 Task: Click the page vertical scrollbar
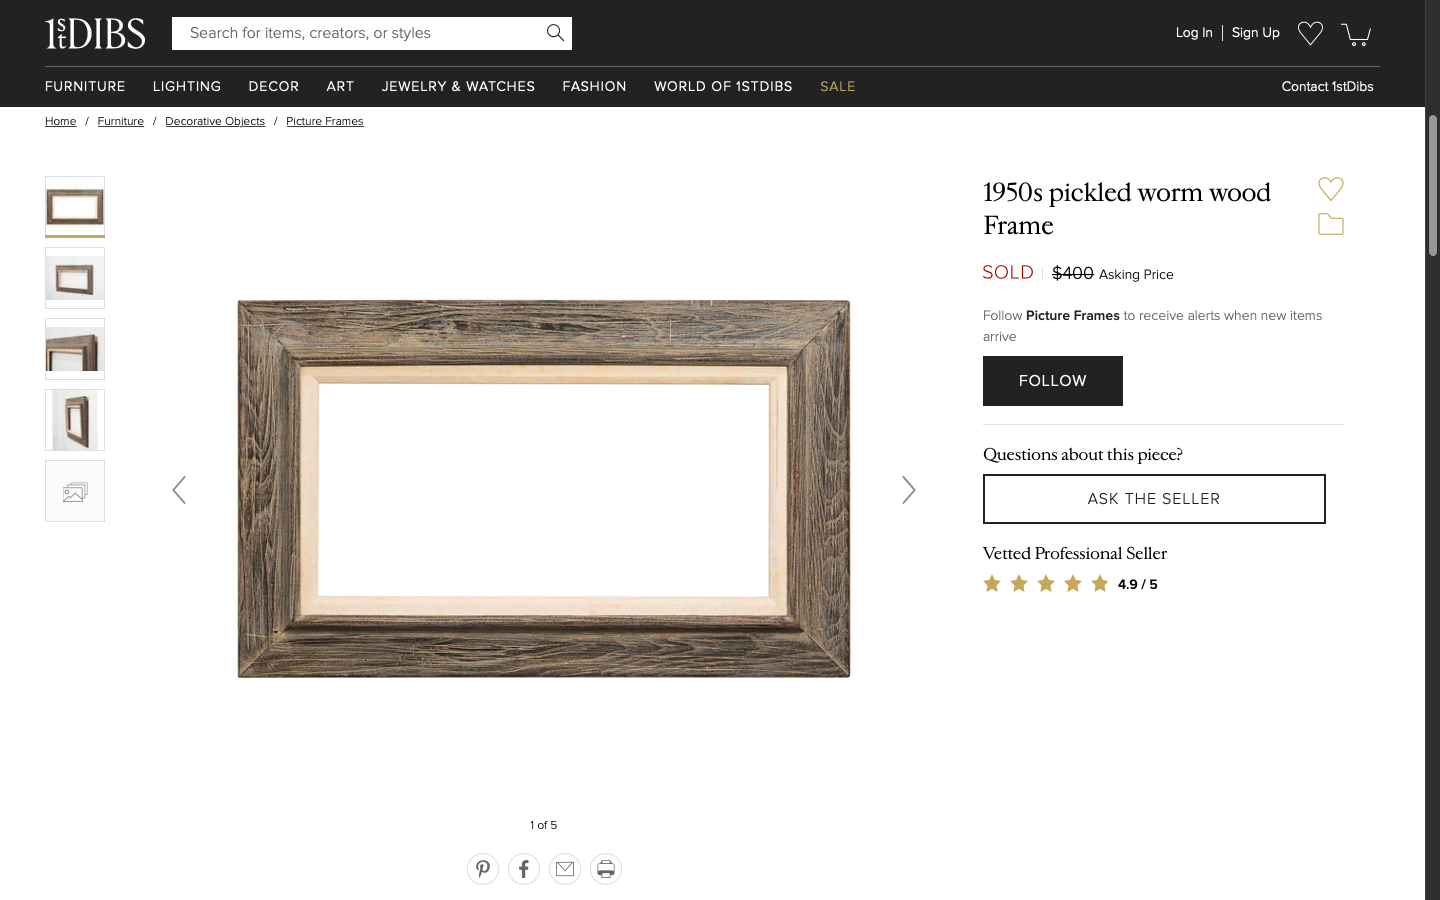[x=1432, y=500]
